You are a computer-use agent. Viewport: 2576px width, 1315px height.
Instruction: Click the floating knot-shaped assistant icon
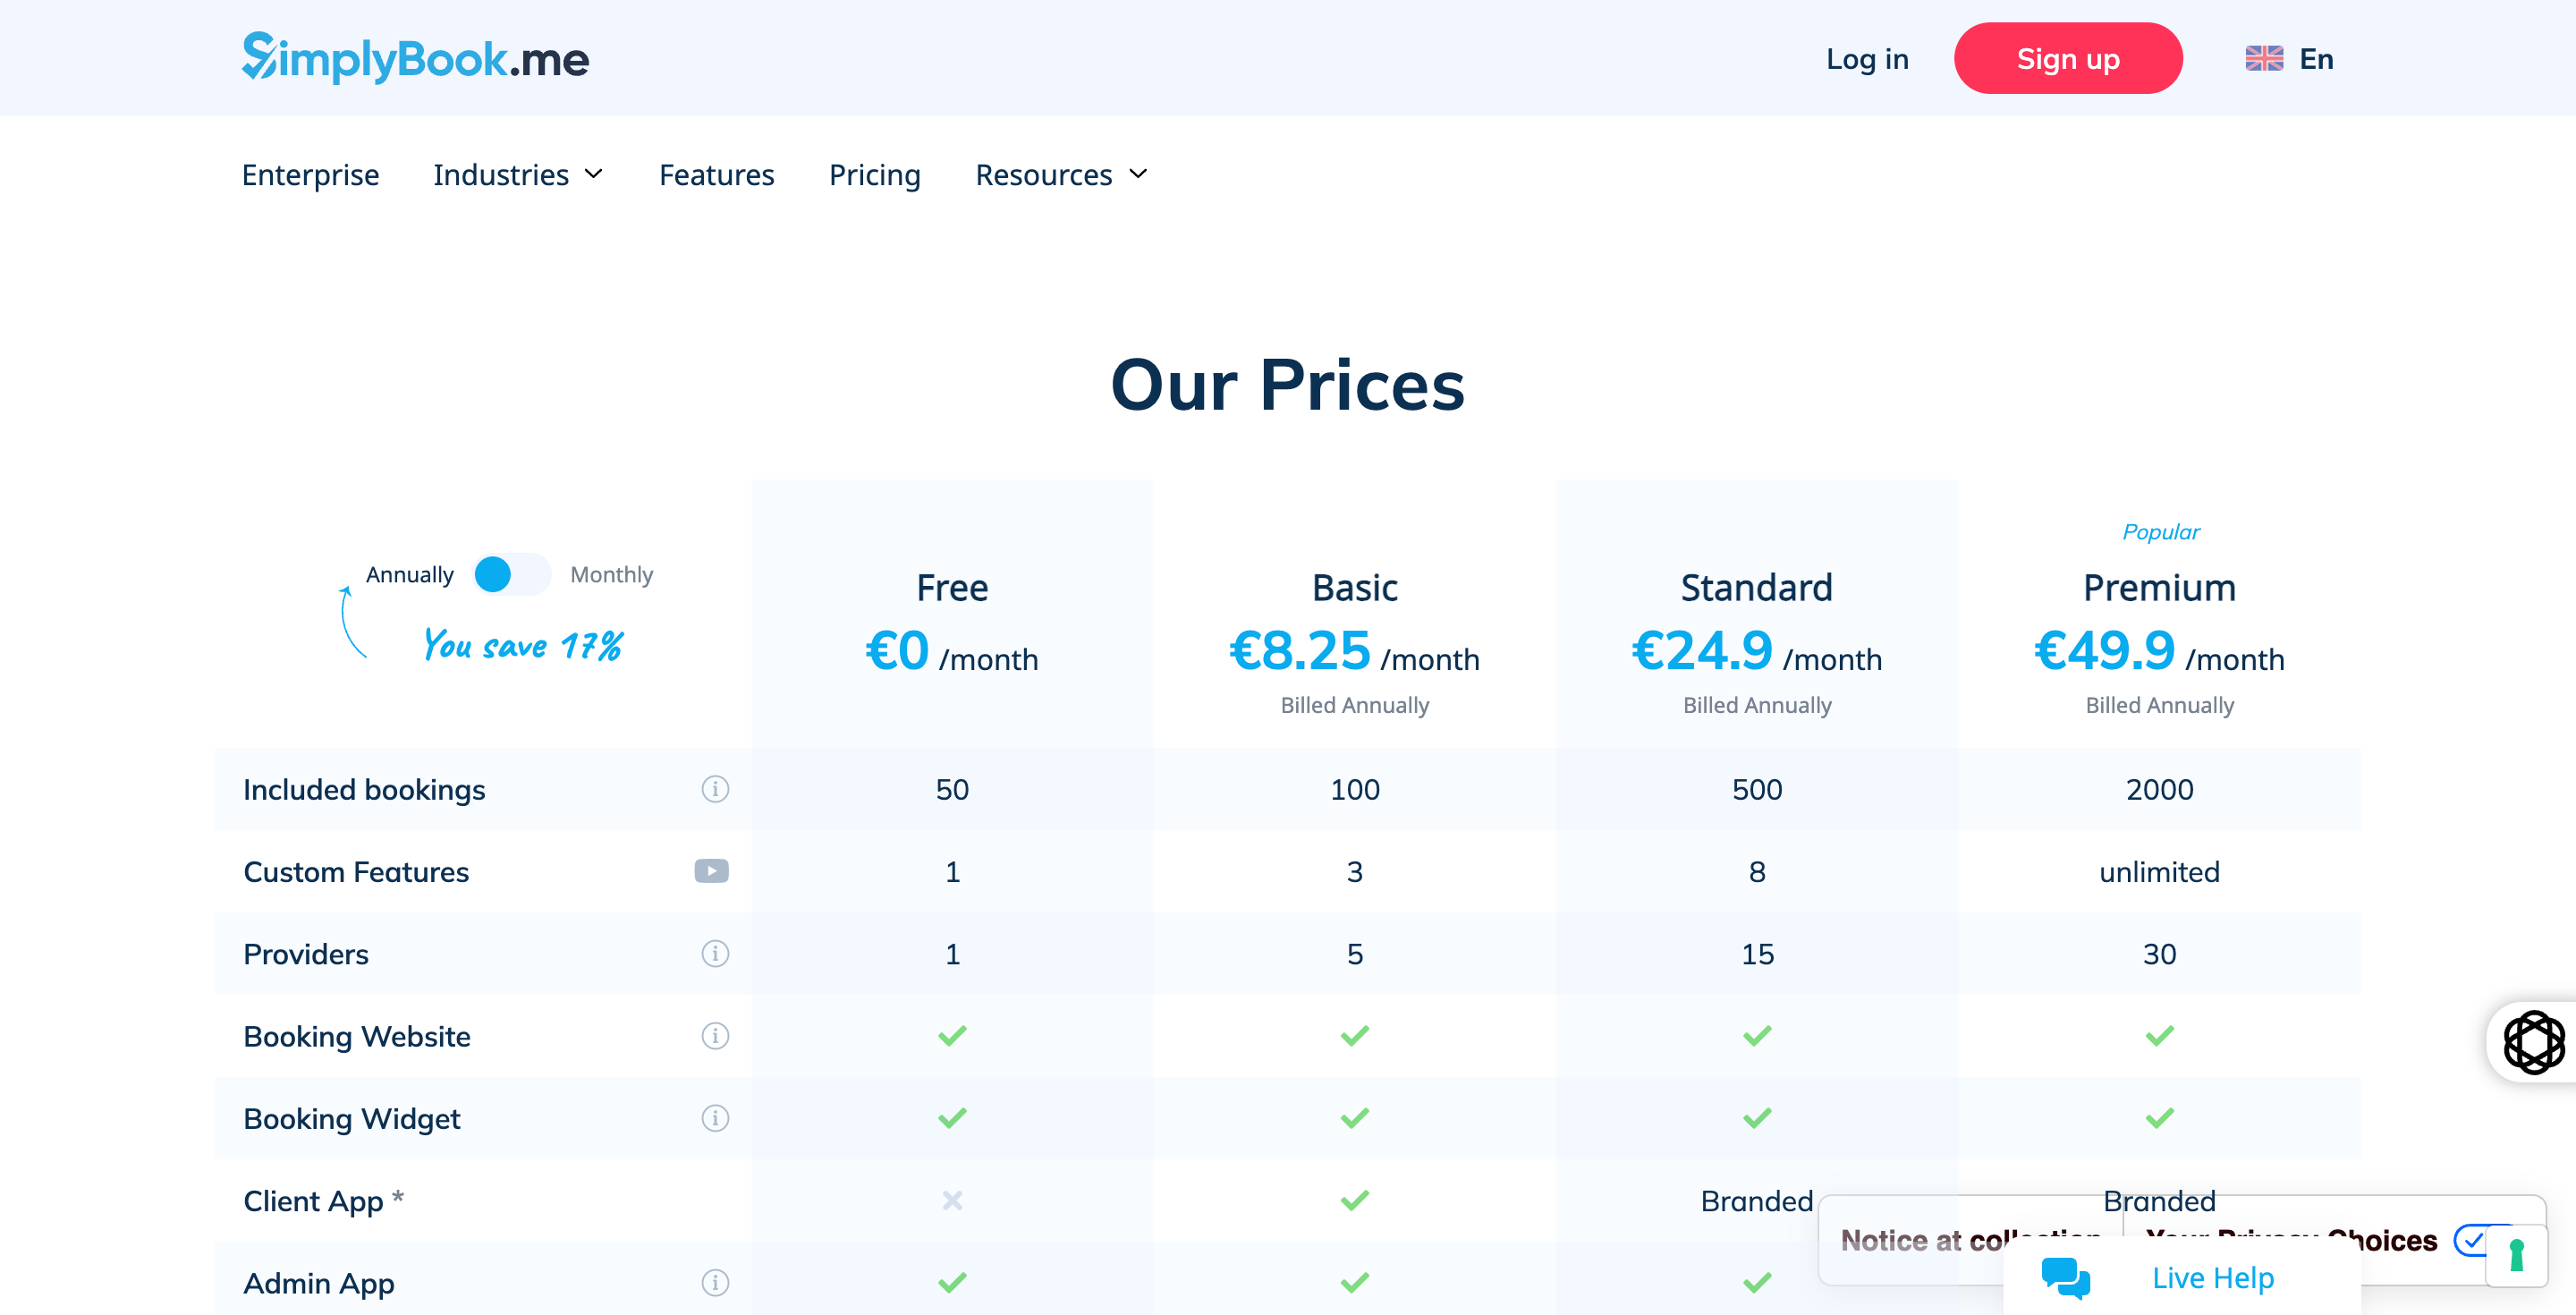pos(2533,1042)
